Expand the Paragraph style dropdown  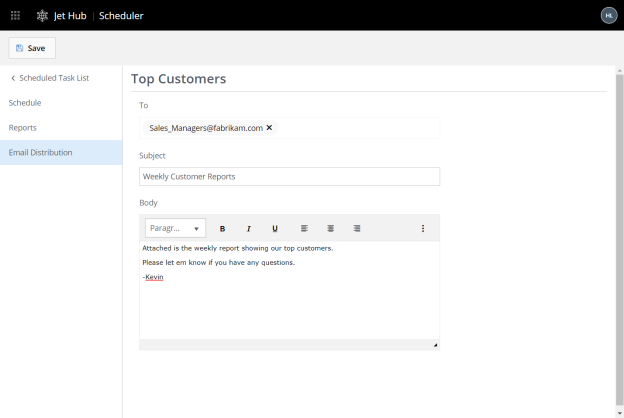pyautogui.click(x=176, y=228)
